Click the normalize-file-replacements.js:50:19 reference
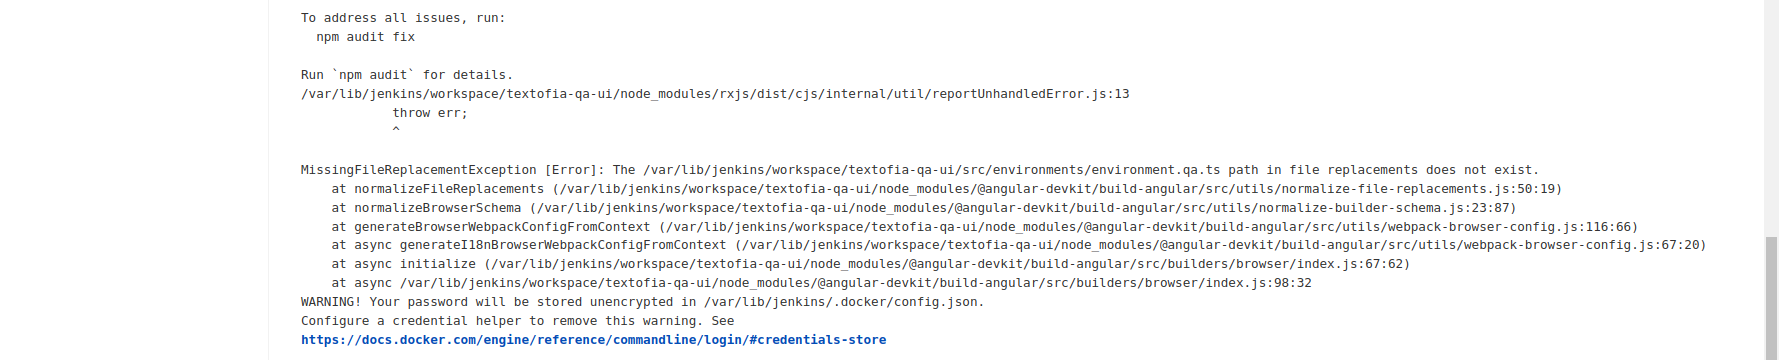The width and height of the screenshot is (1779, 360). [x=1417, y=189]
